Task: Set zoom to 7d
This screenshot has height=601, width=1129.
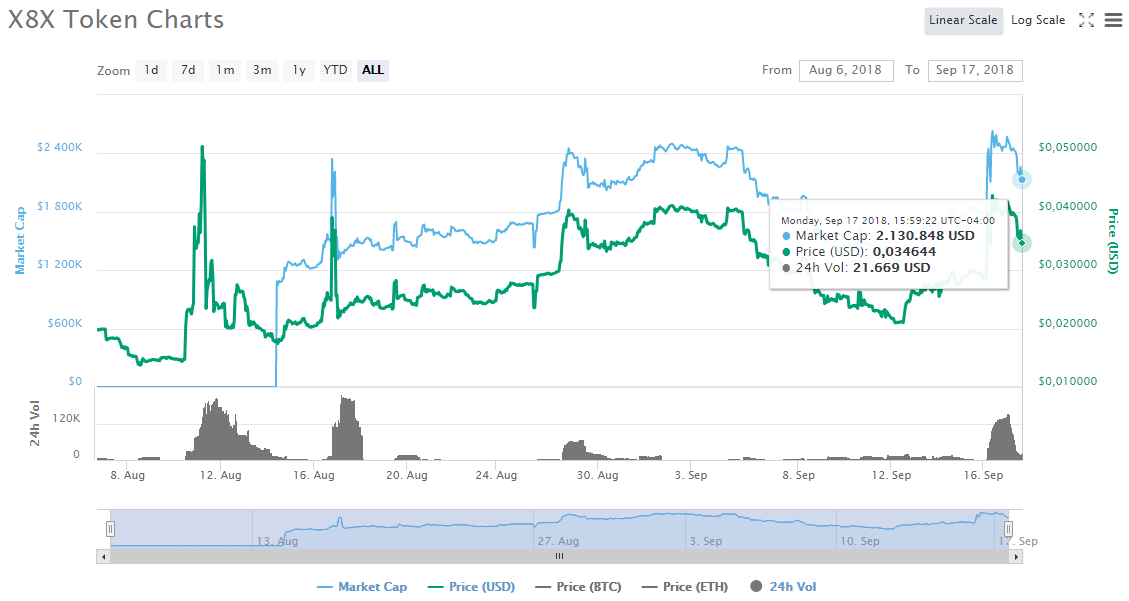Action: tap(188, 70)
